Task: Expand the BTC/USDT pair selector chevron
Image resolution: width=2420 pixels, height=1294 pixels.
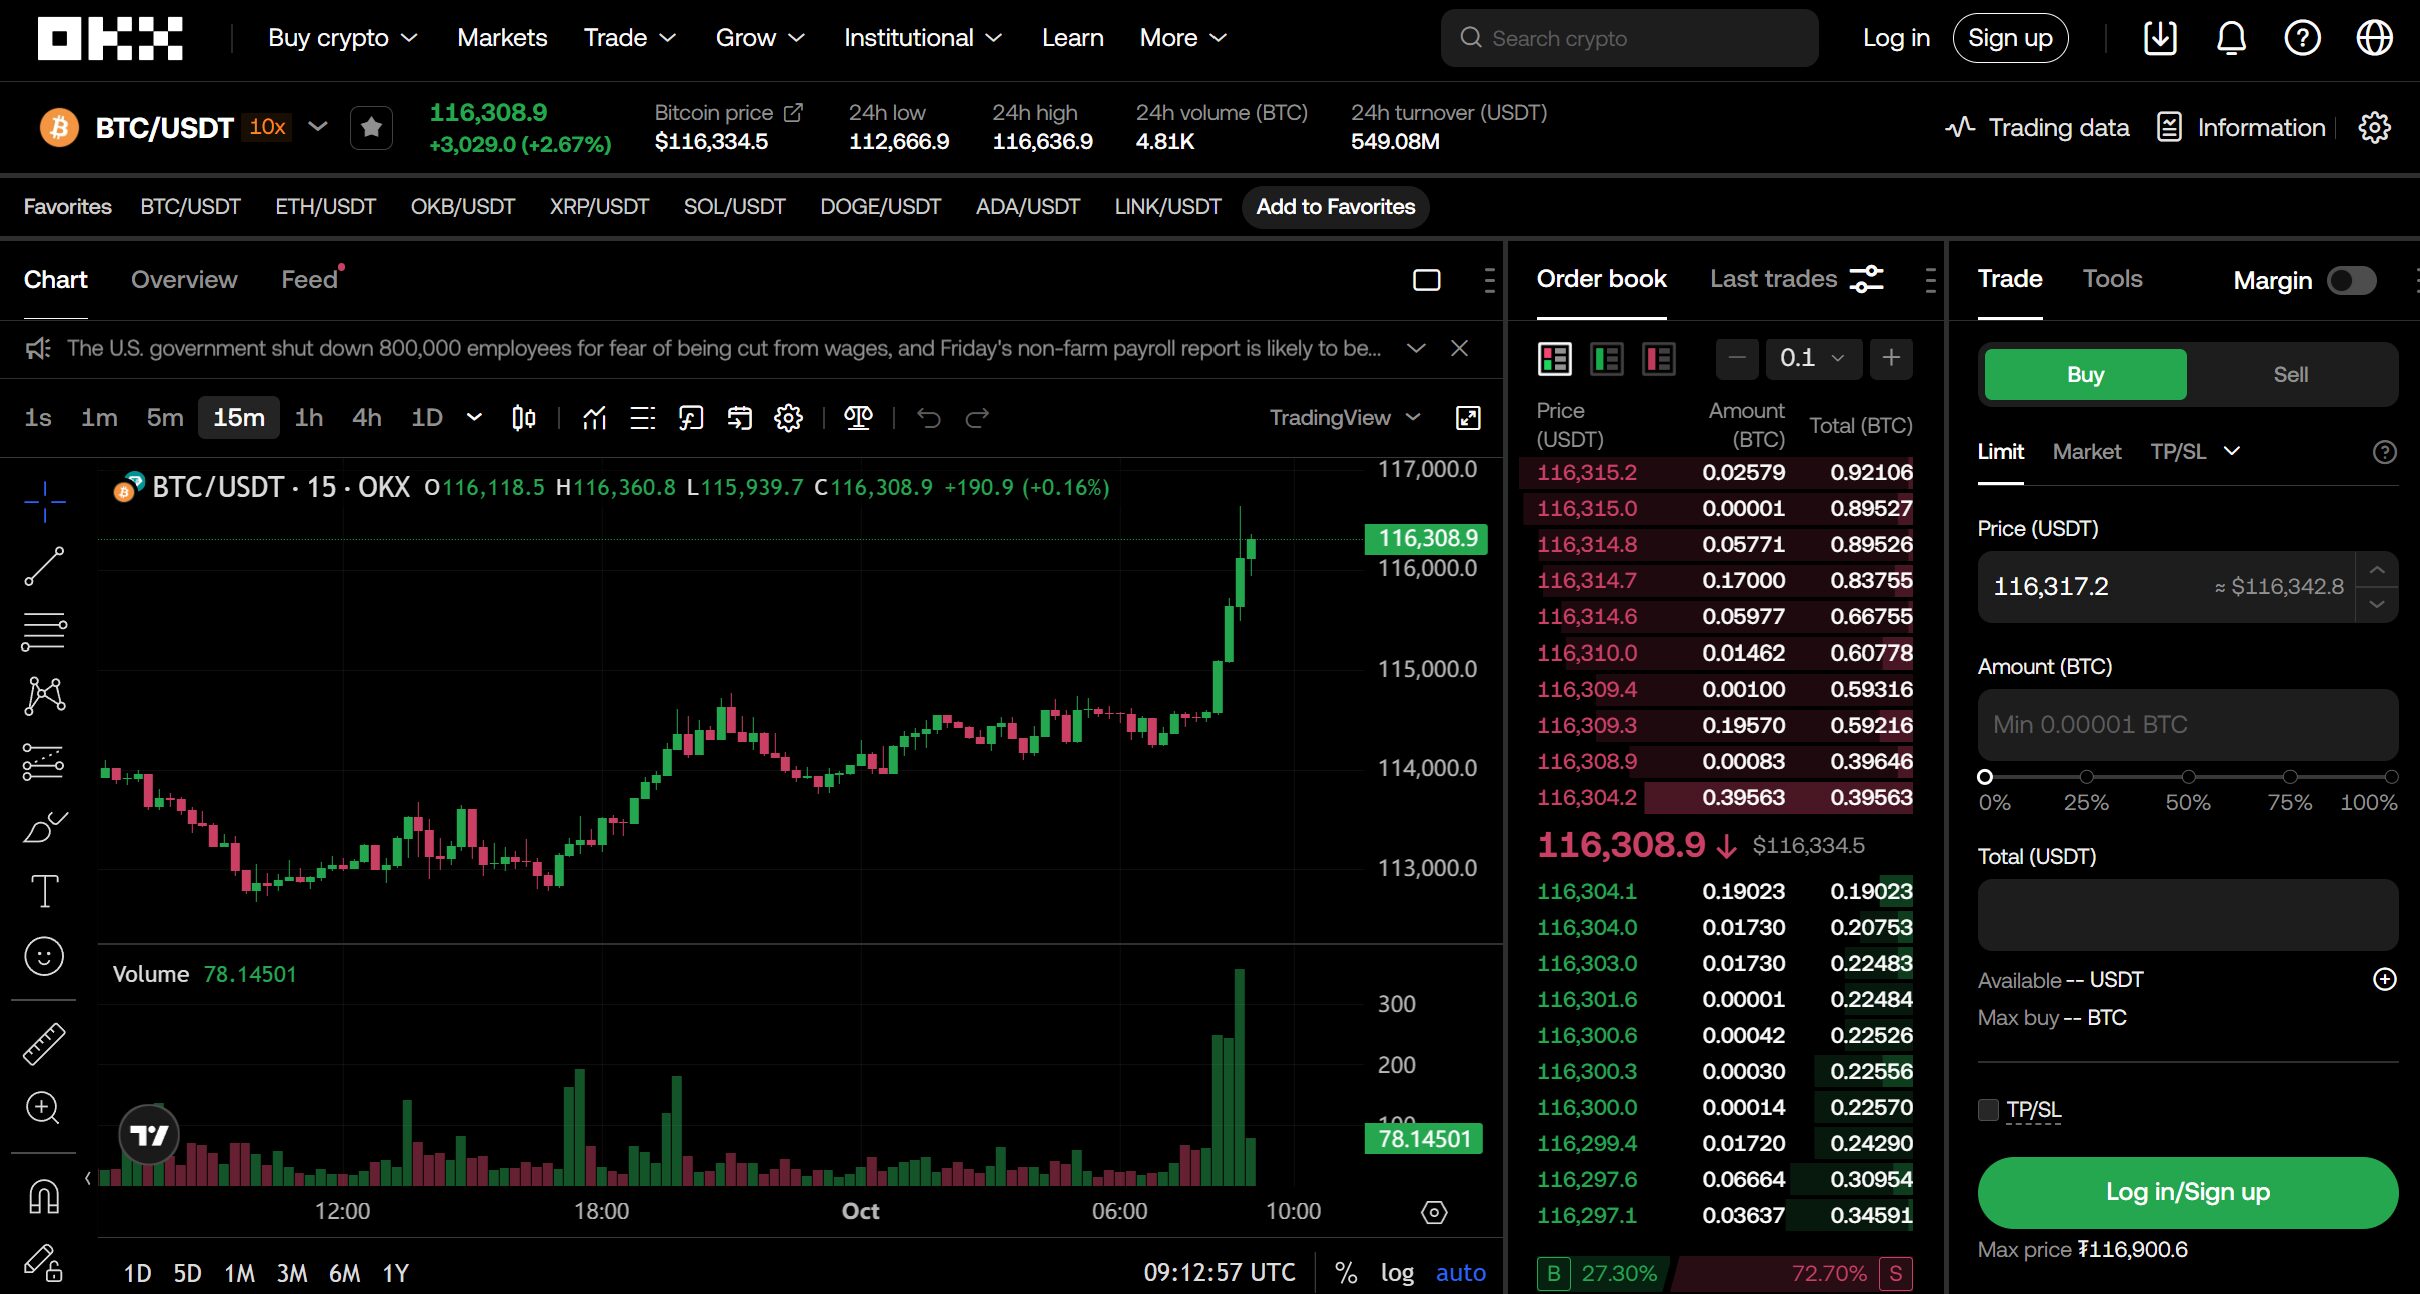Action: pyautogui.click(x=318, y=127)
